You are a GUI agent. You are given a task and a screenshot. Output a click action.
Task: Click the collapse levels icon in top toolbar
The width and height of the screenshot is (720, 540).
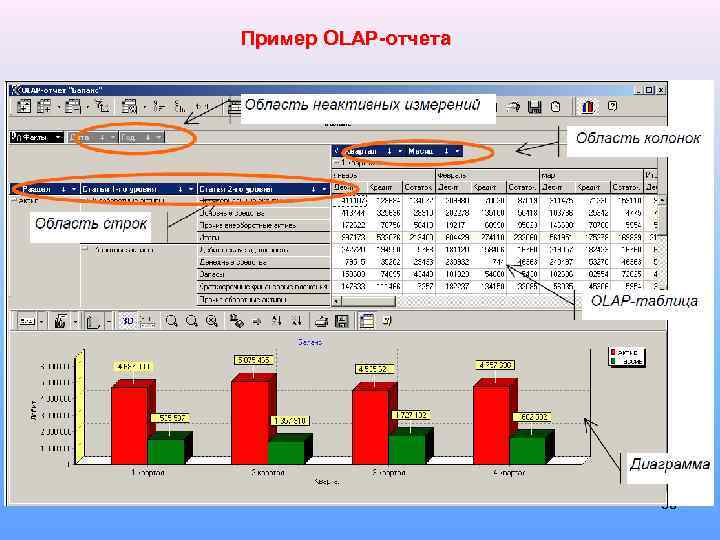(180, 107)
